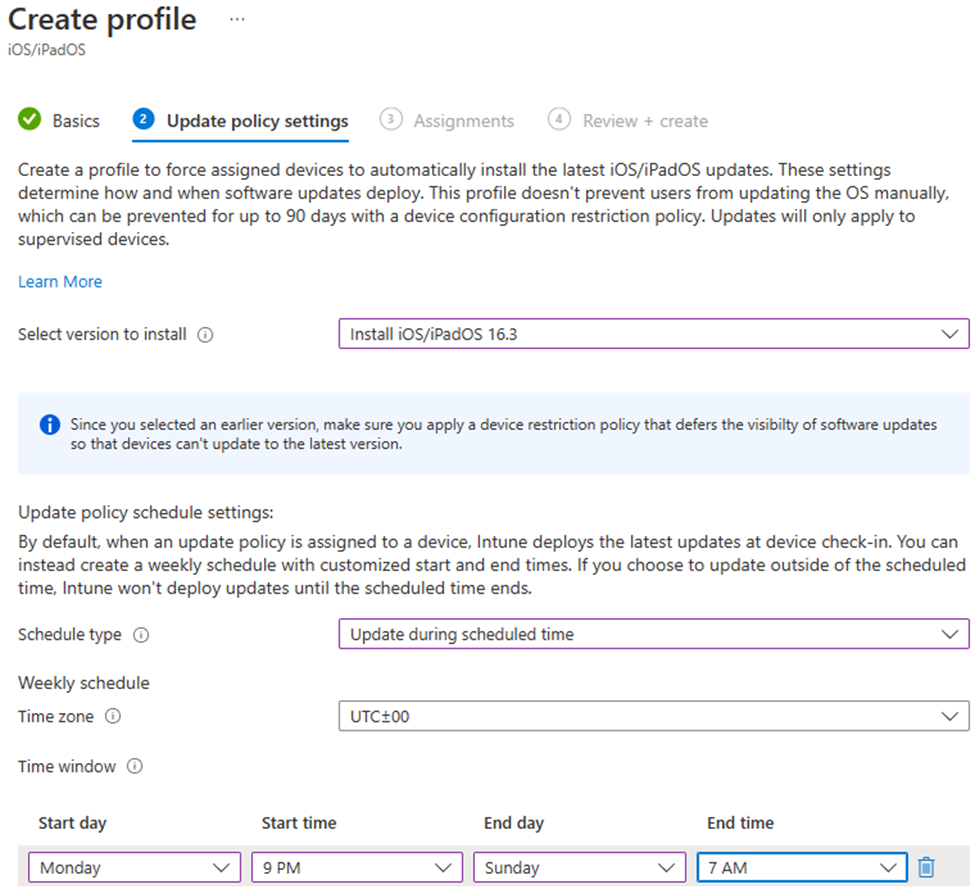
Task: Click info icon beside Time window
Action: click(x=135, y=767)
